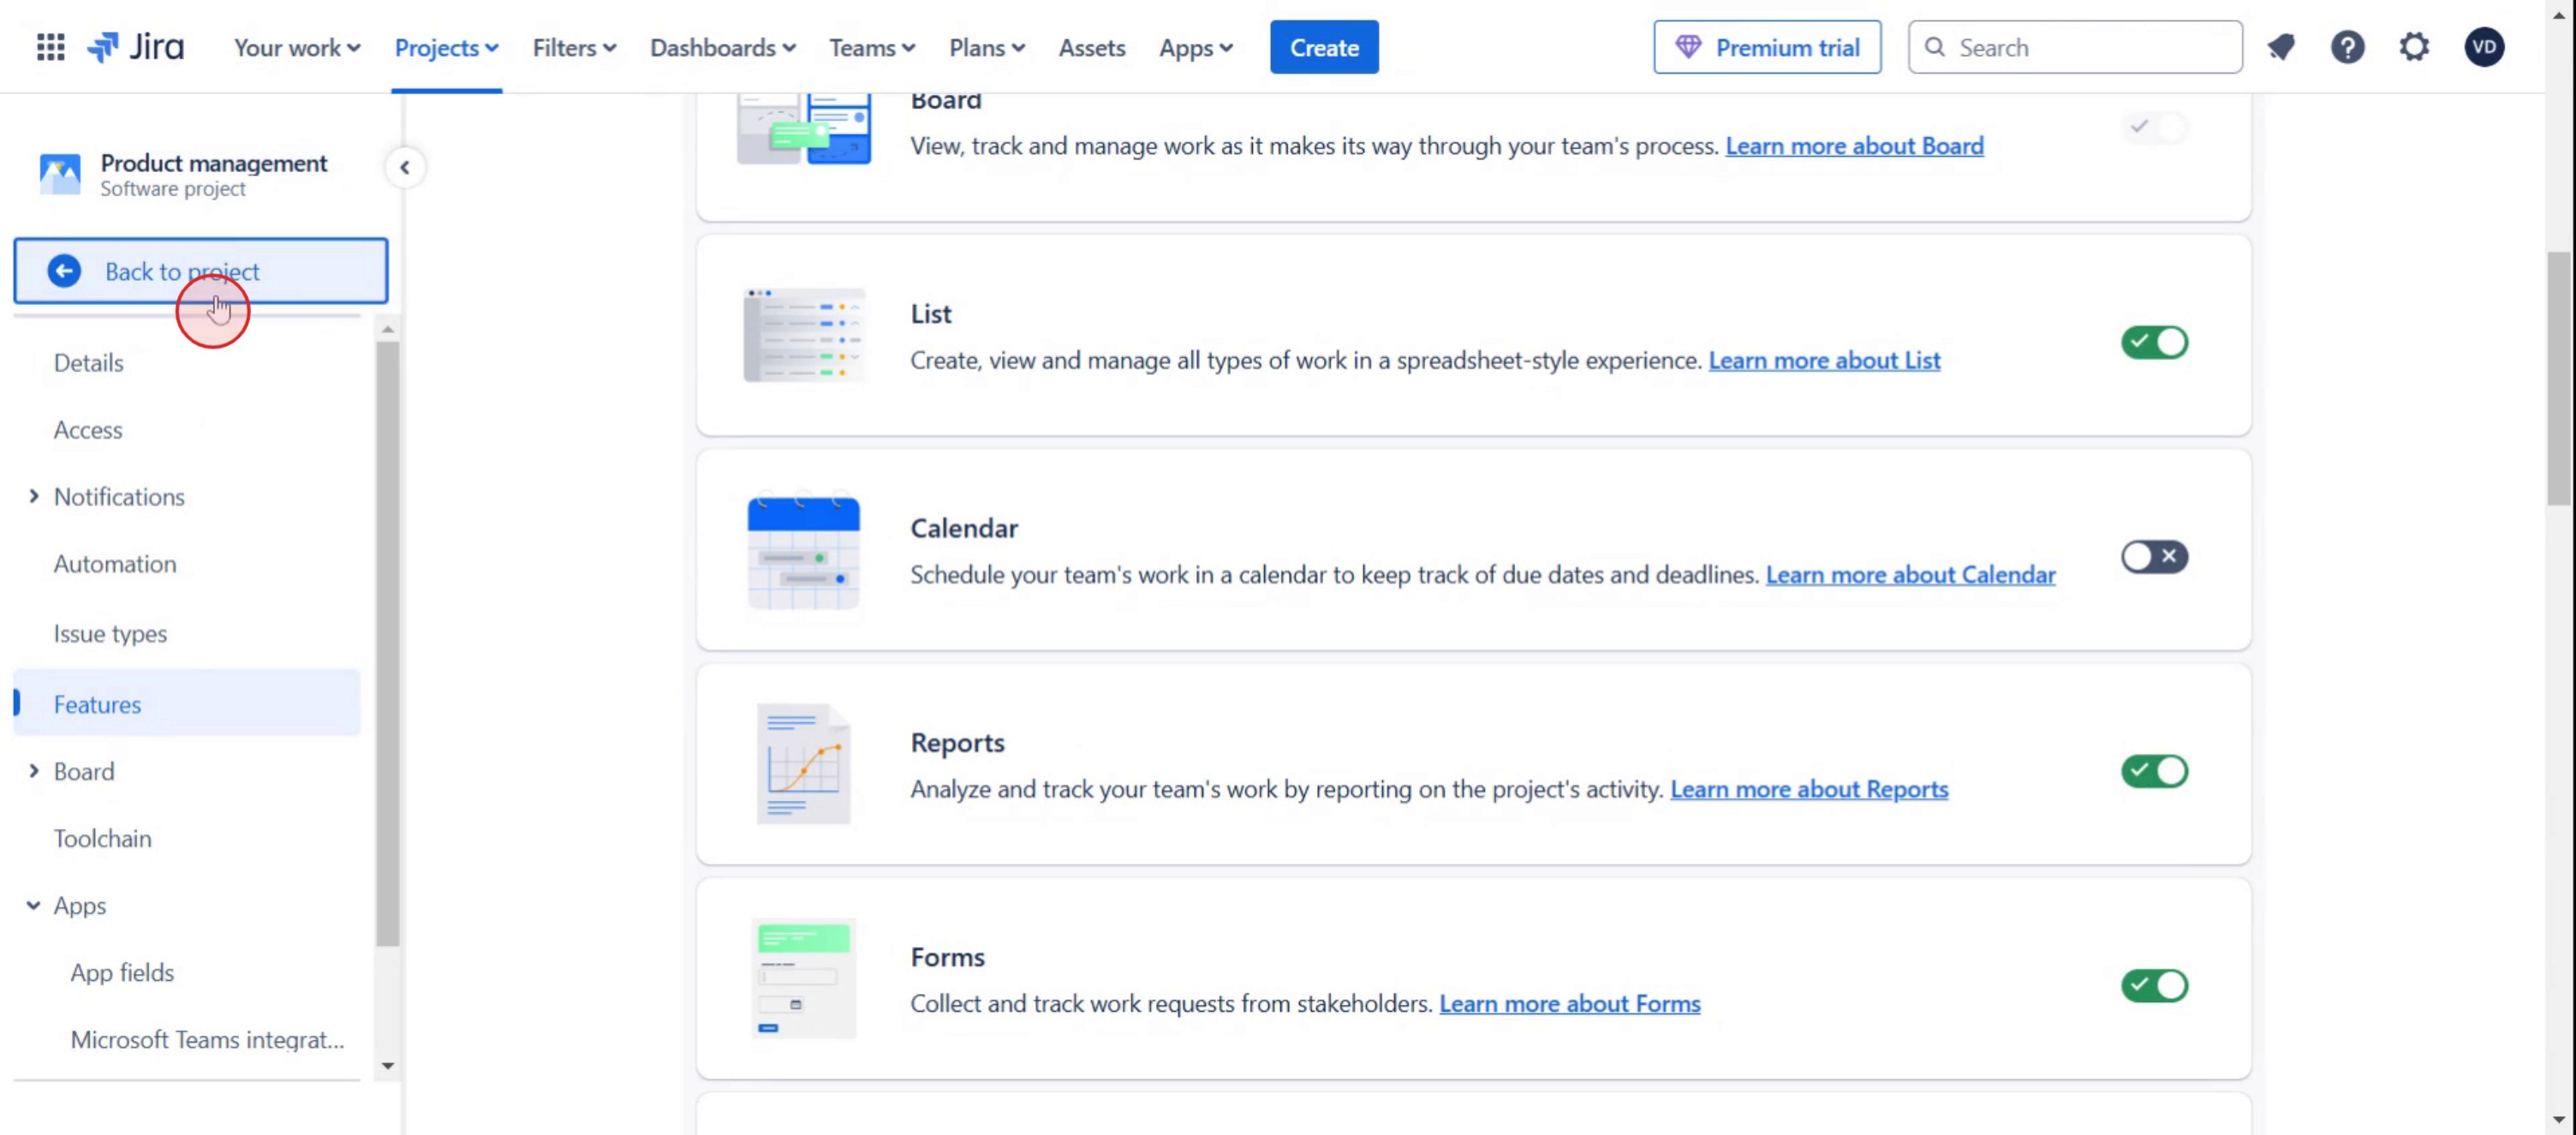Screen dimensions: 2576x1135
Task: Click the Product management project avatar
Action: click(x=60, y=174)
